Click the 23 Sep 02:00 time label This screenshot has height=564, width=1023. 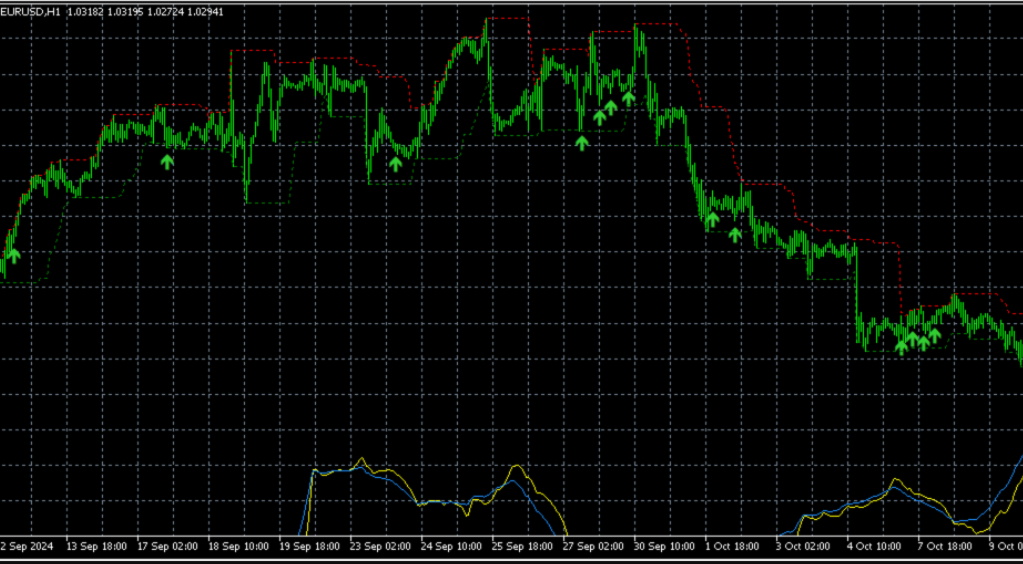click(x=380, y=546)
